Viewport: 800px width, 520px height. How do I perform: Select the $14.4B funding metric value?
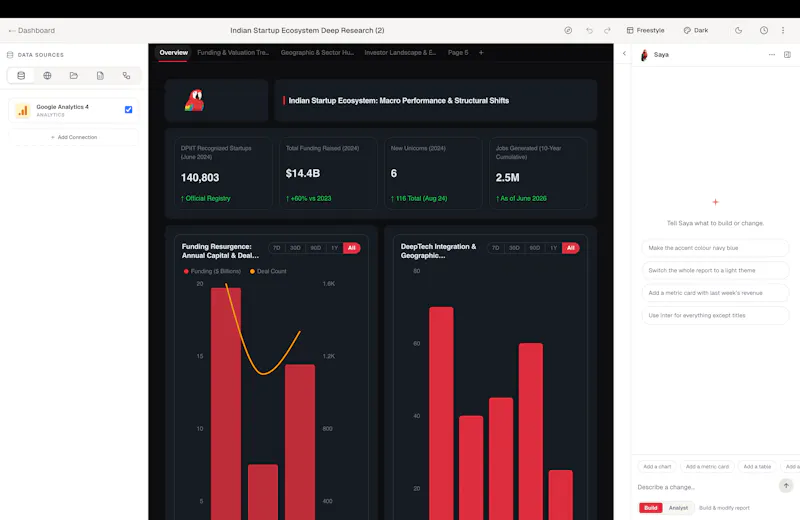303,174
